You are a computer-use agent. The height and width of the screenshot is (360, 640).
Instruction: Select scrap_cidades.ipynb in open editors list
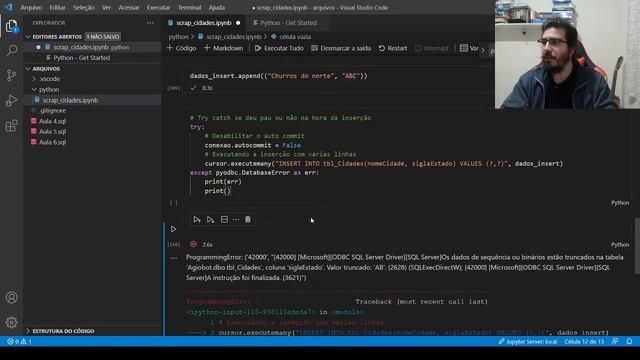(91, 47)
